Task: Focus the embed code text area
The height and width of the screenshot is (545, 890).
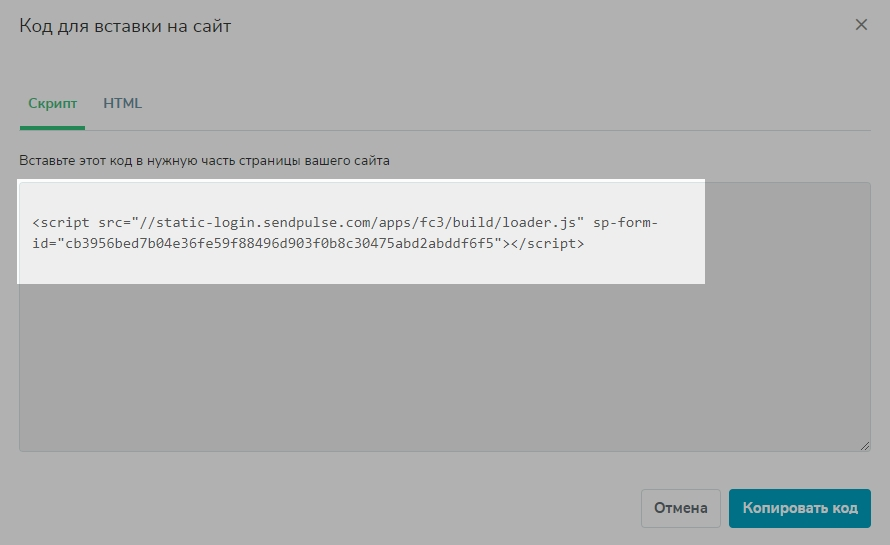Action: click(x=444, y=317)
